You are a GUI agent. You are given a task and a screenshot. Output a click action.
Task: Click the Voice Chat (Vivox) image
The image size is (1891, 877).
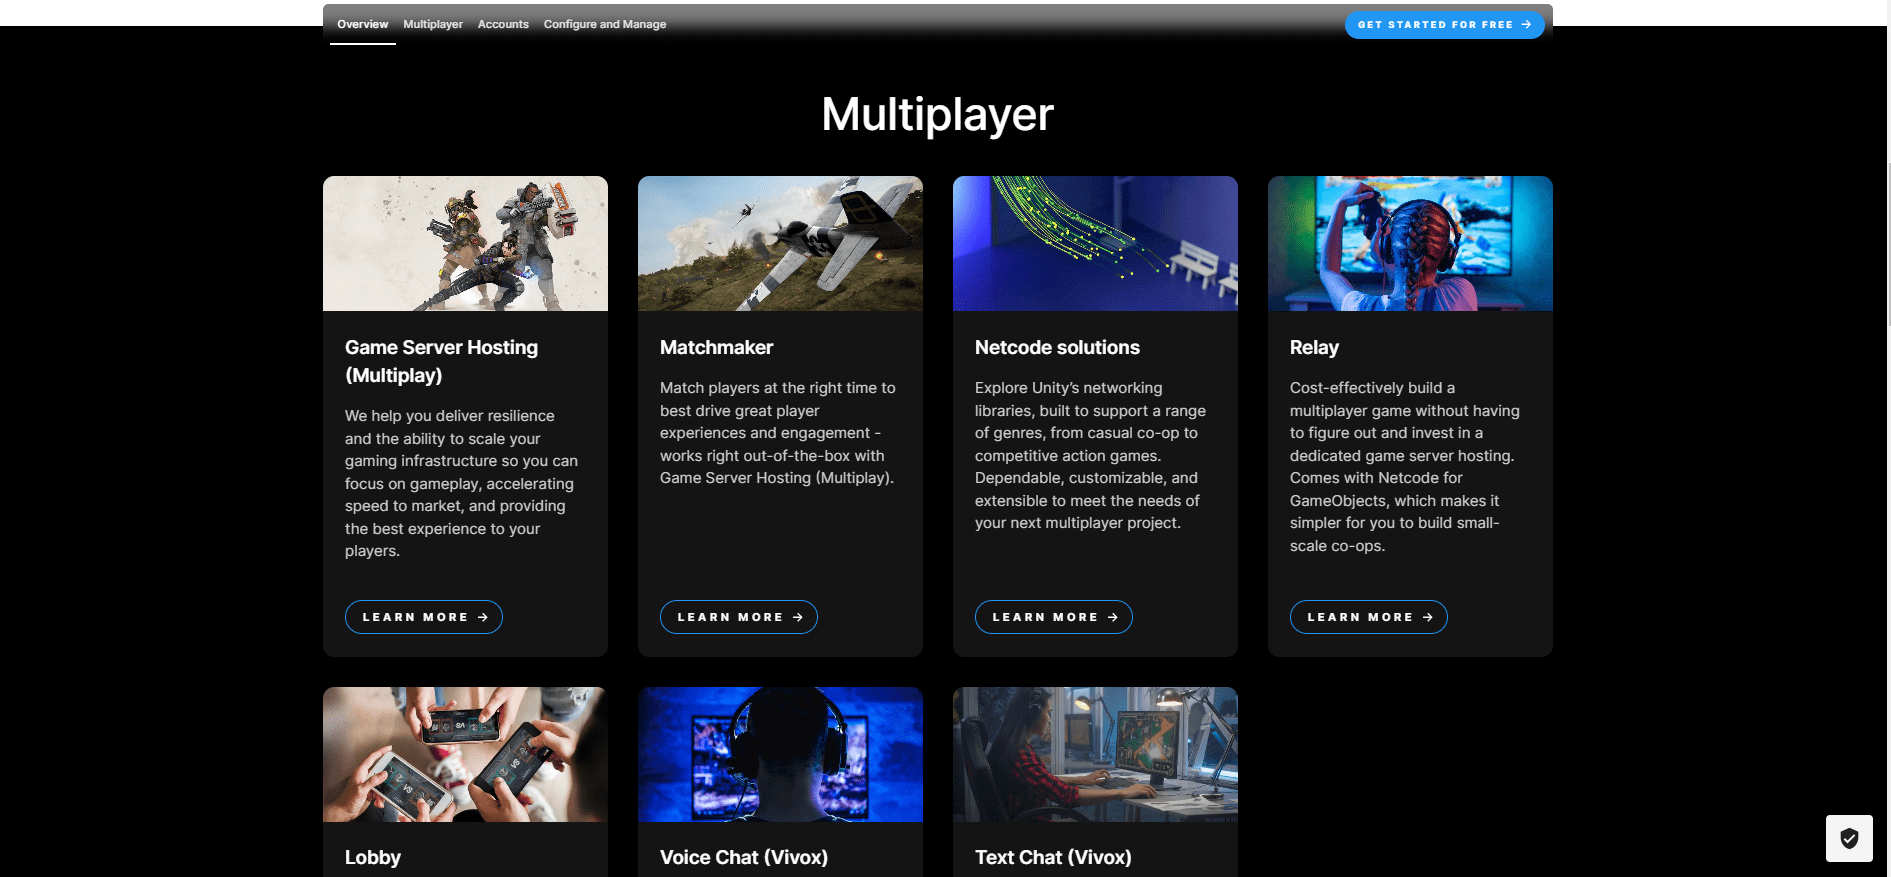pyautogui.click(x=780, y=754)
